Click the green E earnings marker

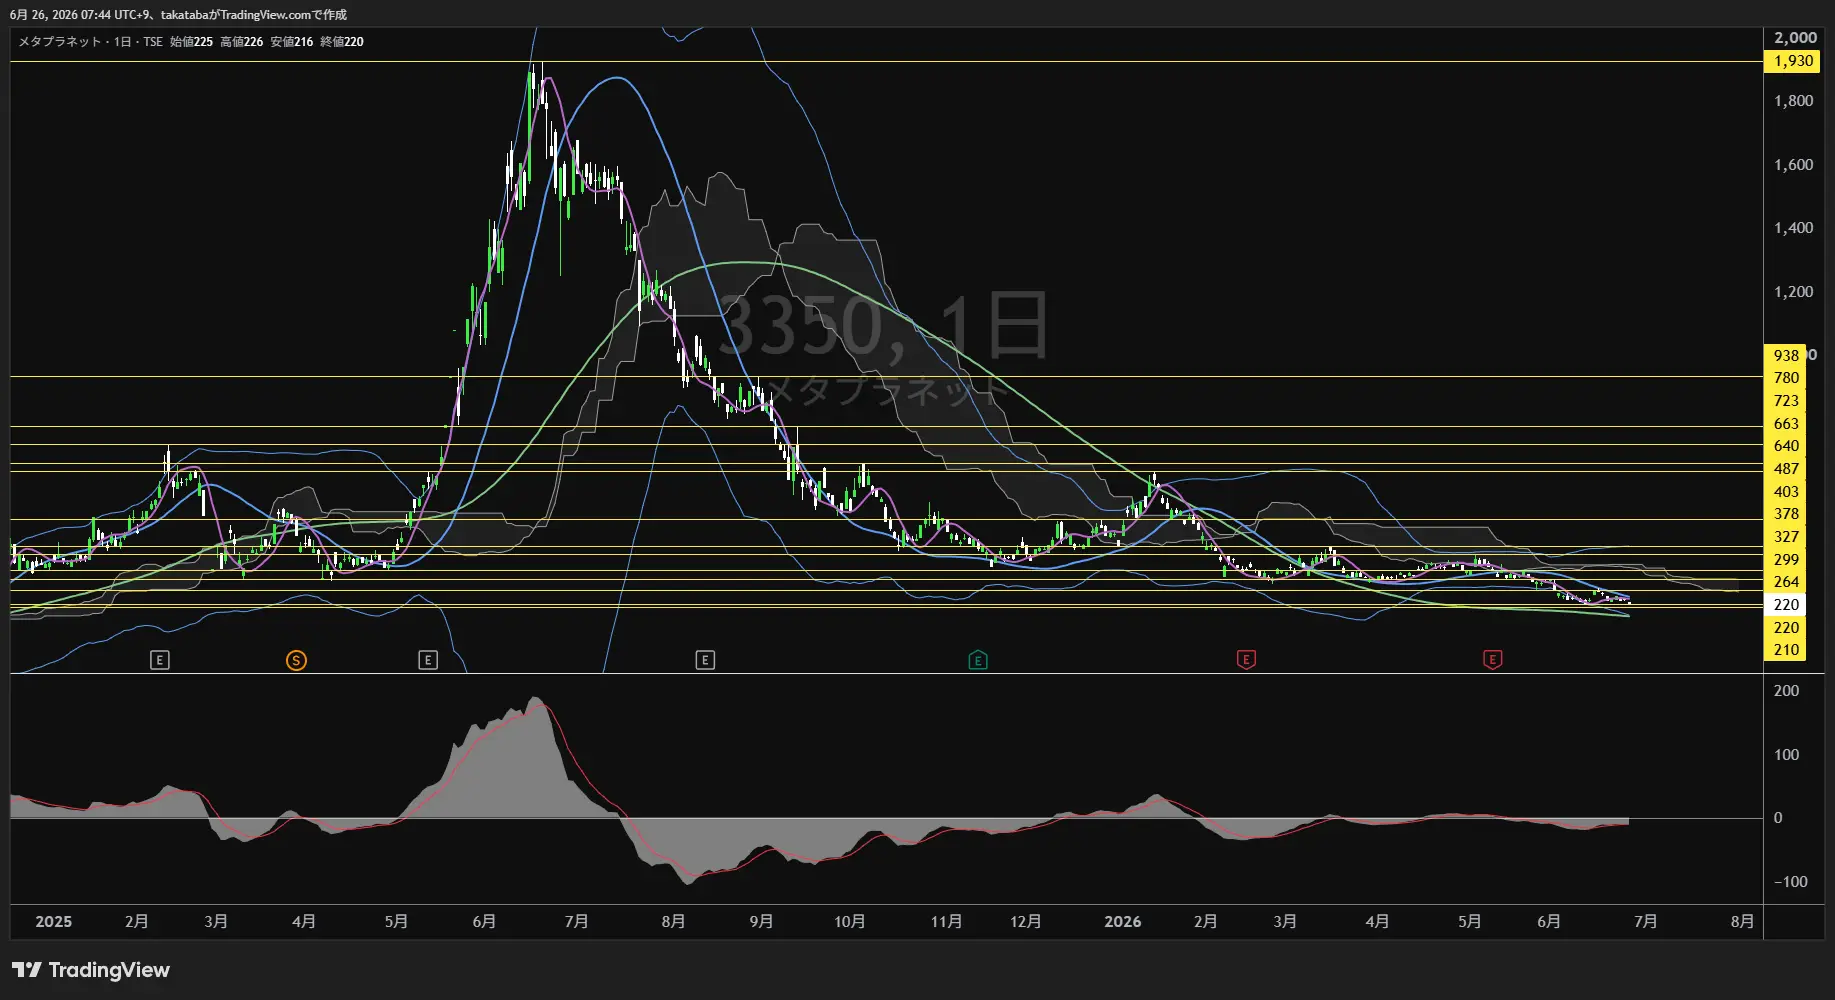click(x=978, y=660)
